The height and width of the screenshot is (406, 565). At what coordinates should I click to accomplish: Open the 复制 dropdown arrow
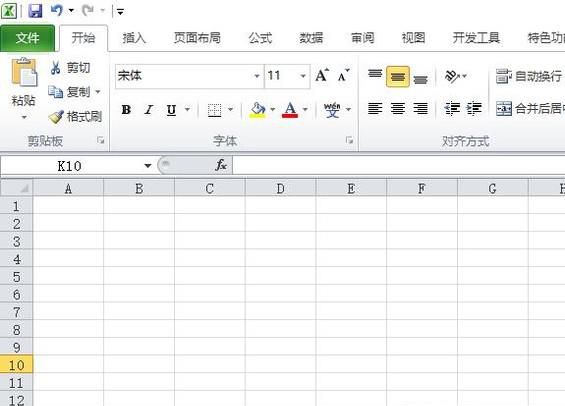[x=98, y=92]
